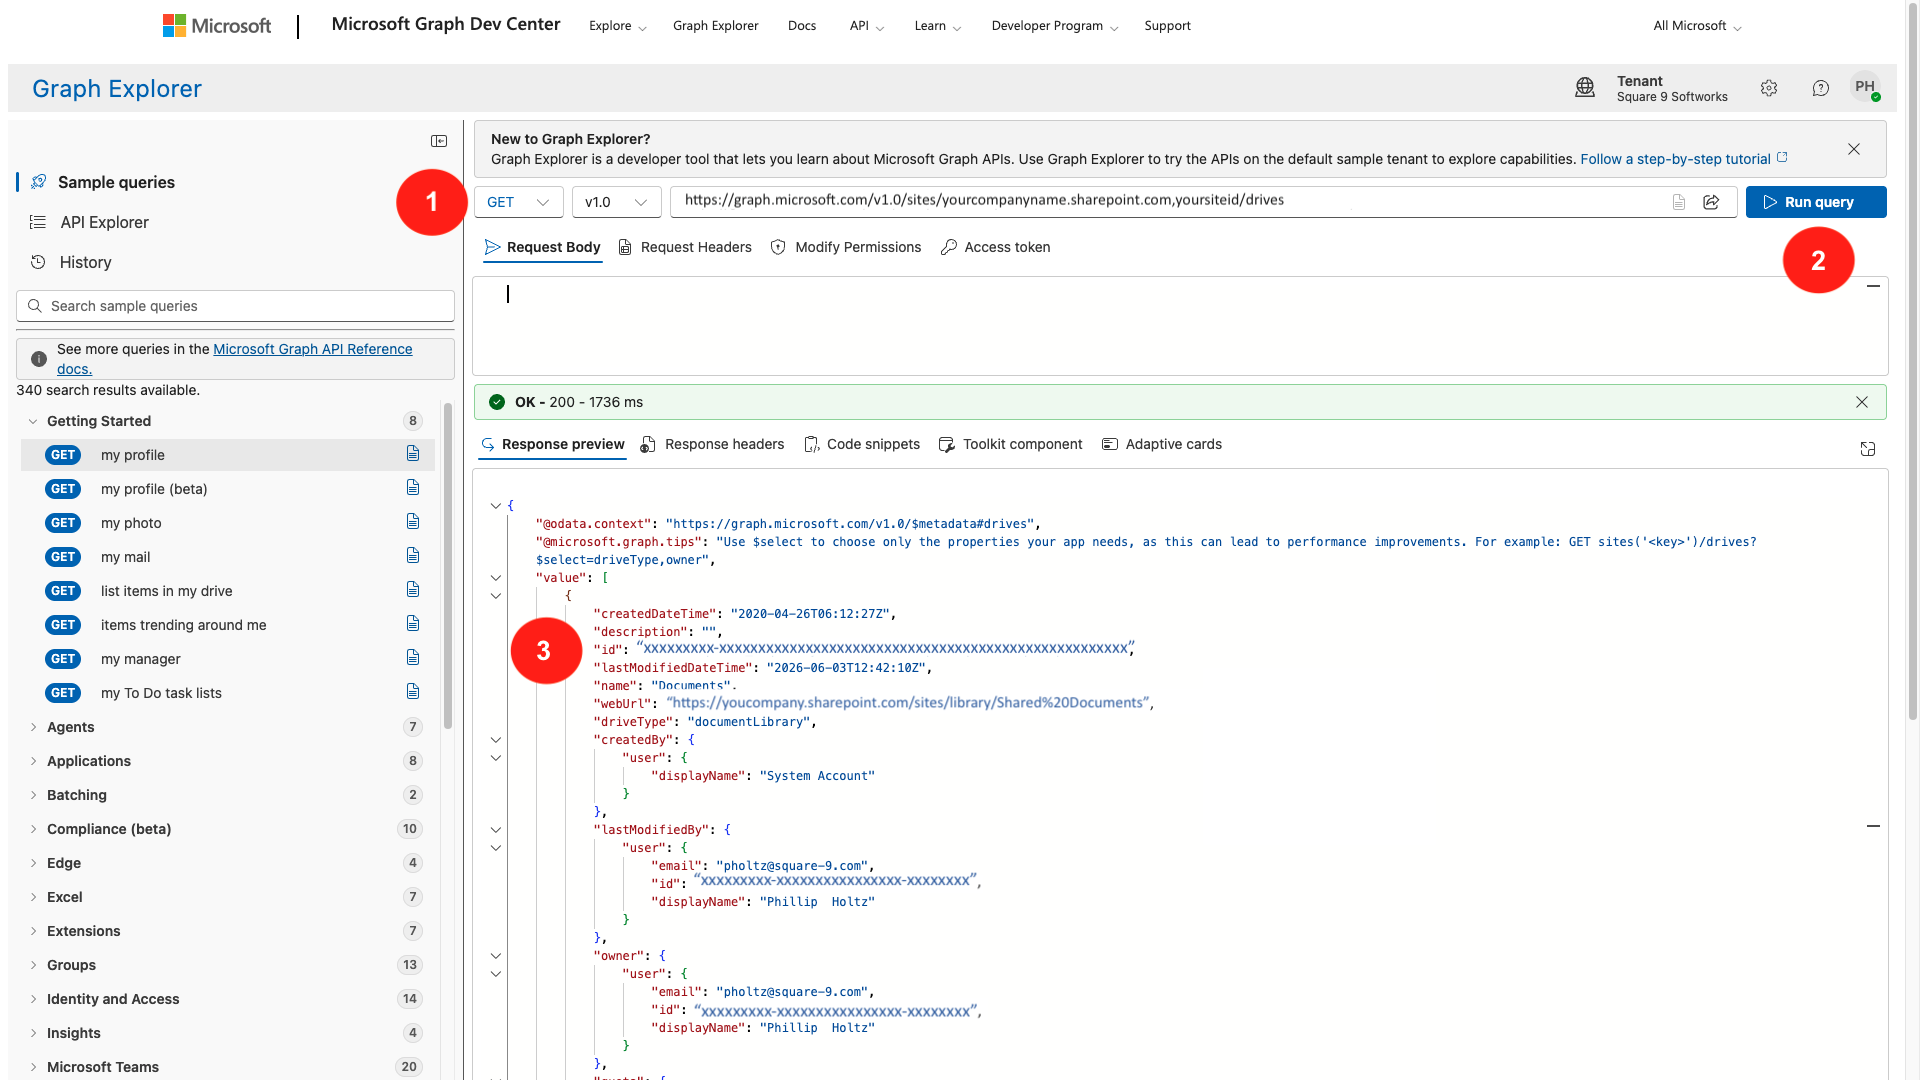Expand the Agents category
The image size is (1920, 1080).
[33, 727]
